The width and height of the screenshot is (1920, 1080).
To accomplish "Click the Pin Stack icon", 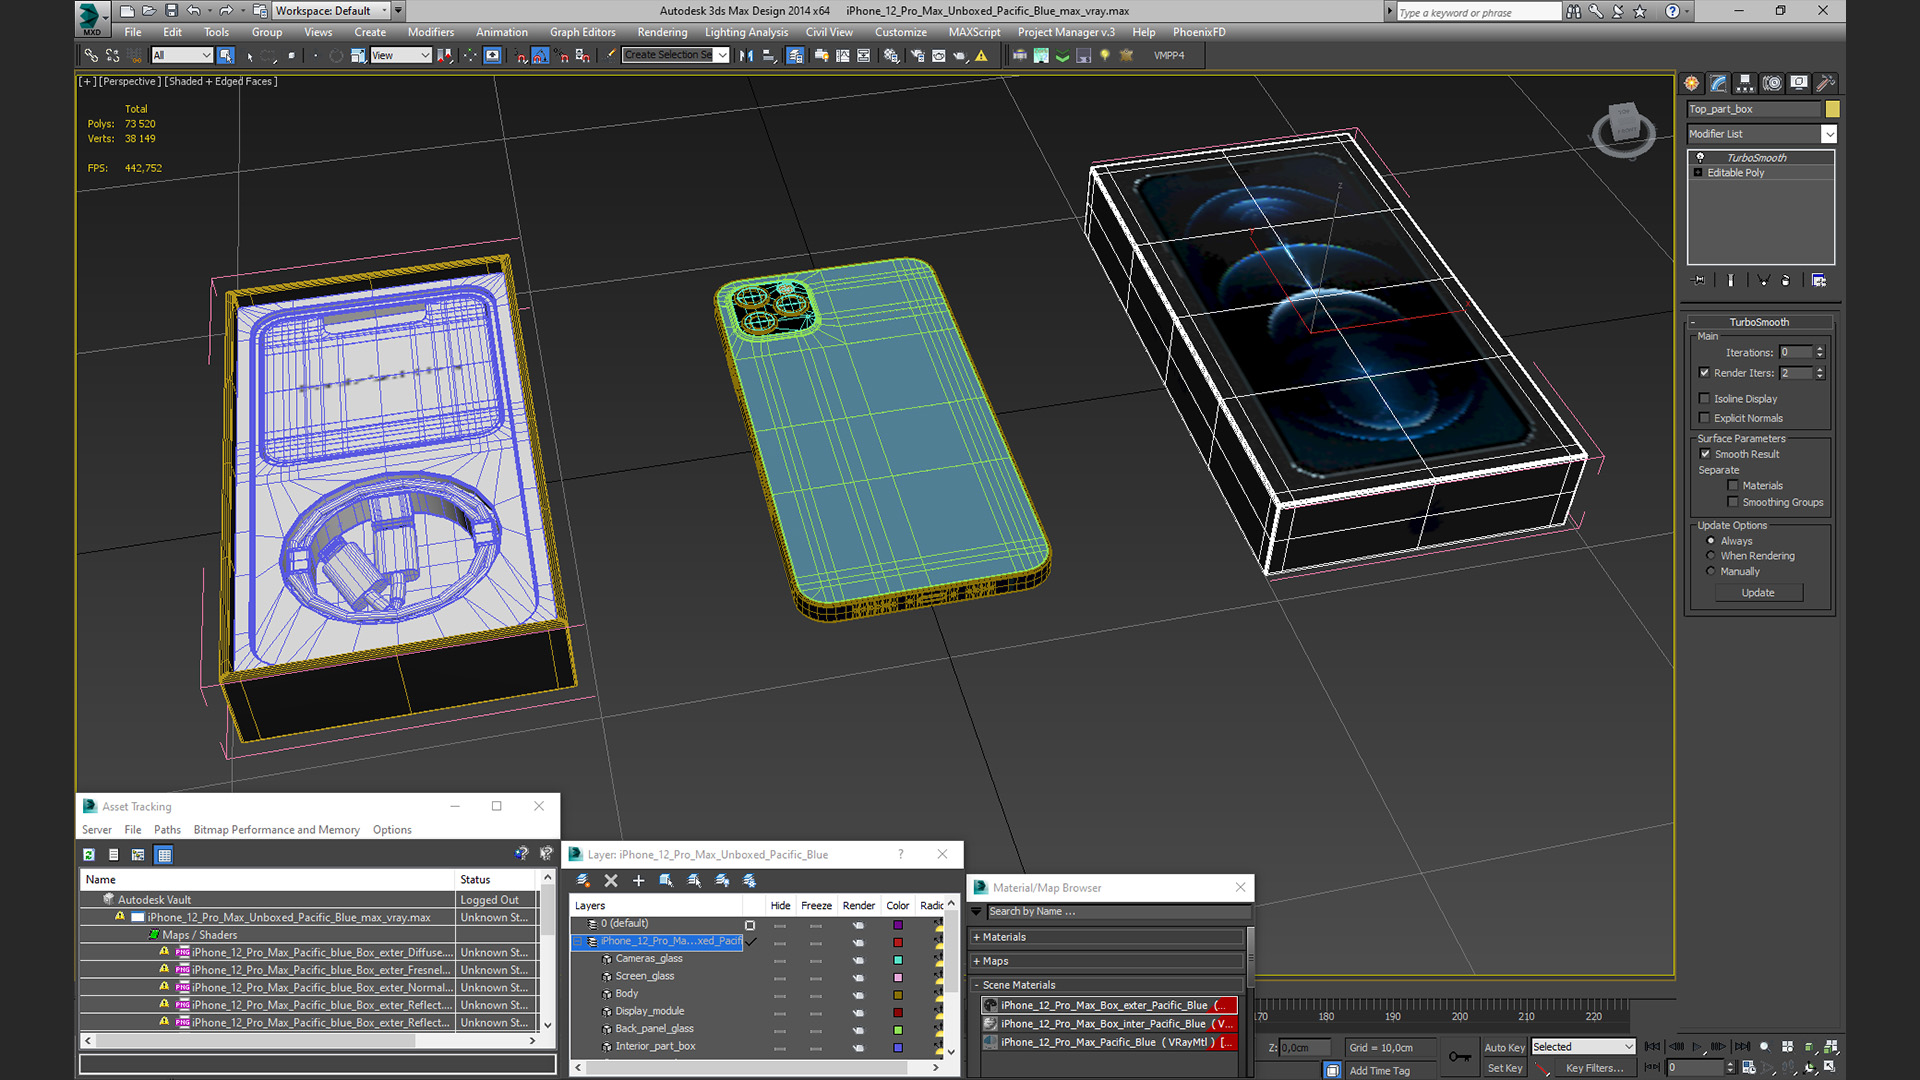I will pos(1698,280).
